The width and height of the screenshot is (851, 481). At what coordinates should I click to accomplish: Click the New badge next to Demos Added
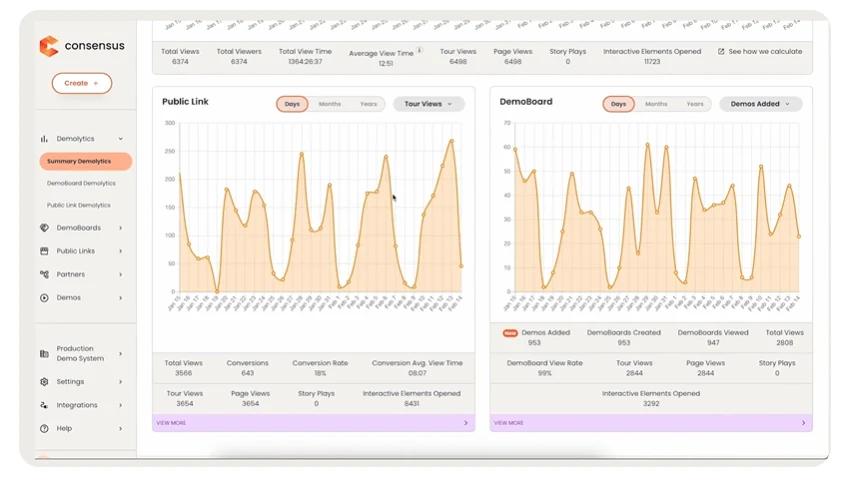pos(510,333)
